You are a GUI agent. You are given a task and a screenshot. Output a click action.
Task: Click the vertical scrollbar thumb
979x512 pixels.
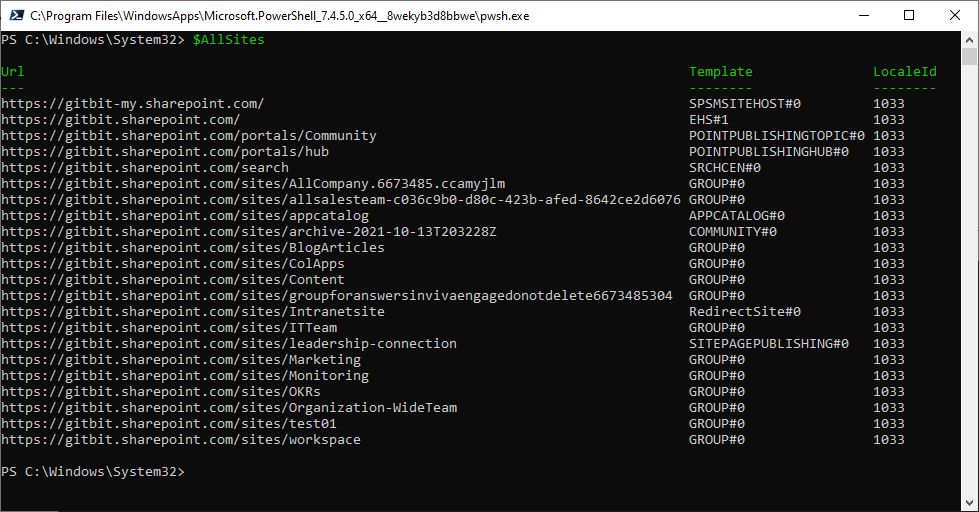coord(969,57)
